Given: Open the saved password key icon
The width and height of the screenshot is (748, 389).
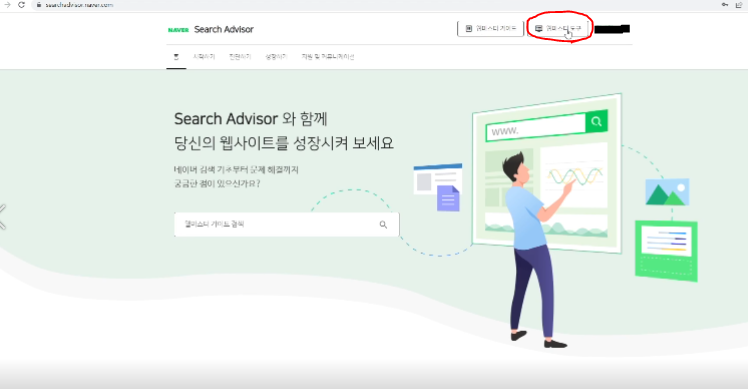Looking at the screenshot, I should (725, 5).
